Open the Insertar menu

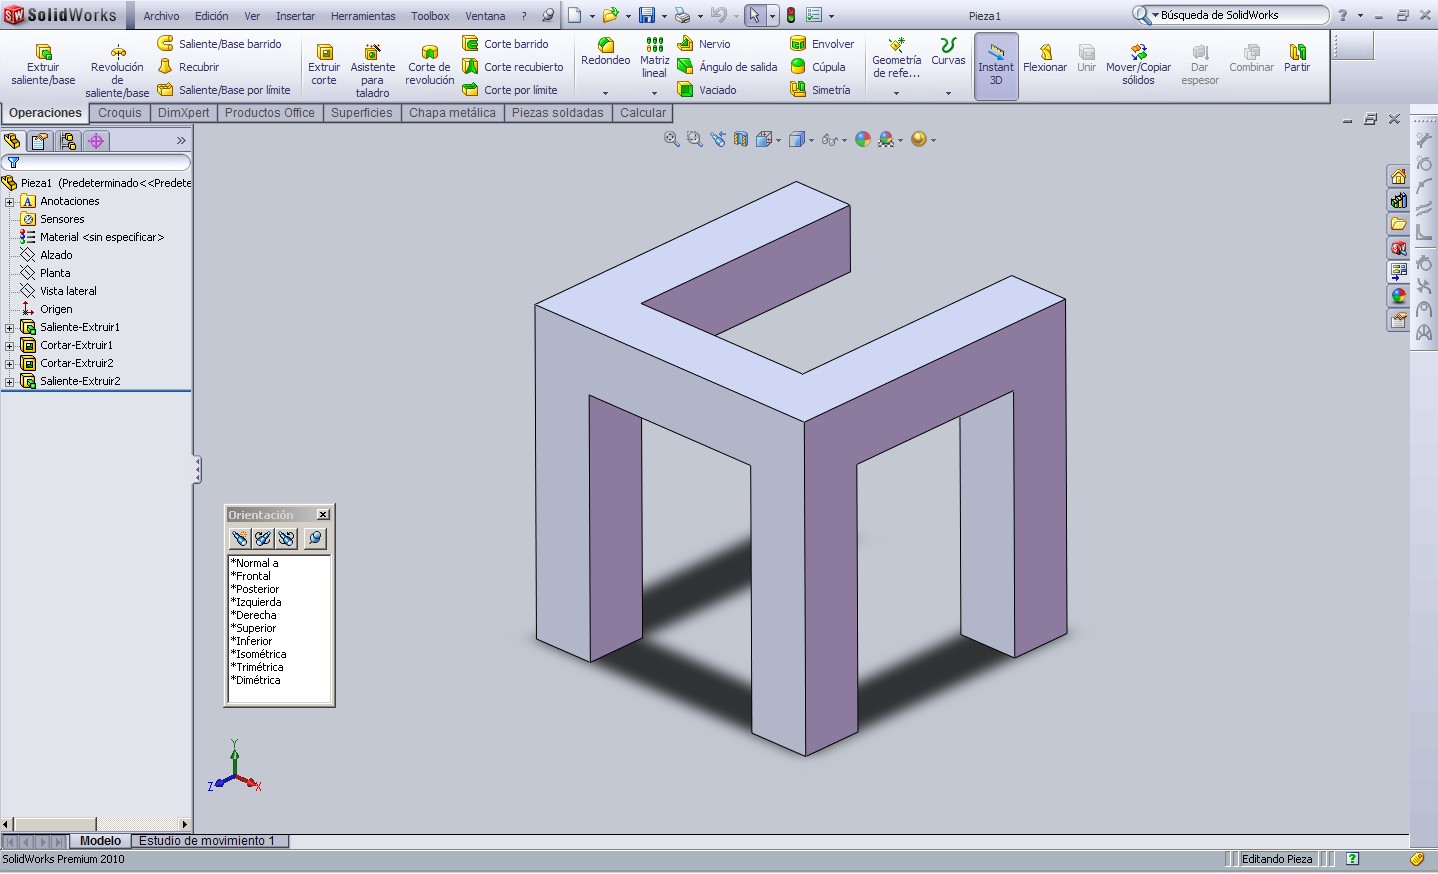pos(295,16)
